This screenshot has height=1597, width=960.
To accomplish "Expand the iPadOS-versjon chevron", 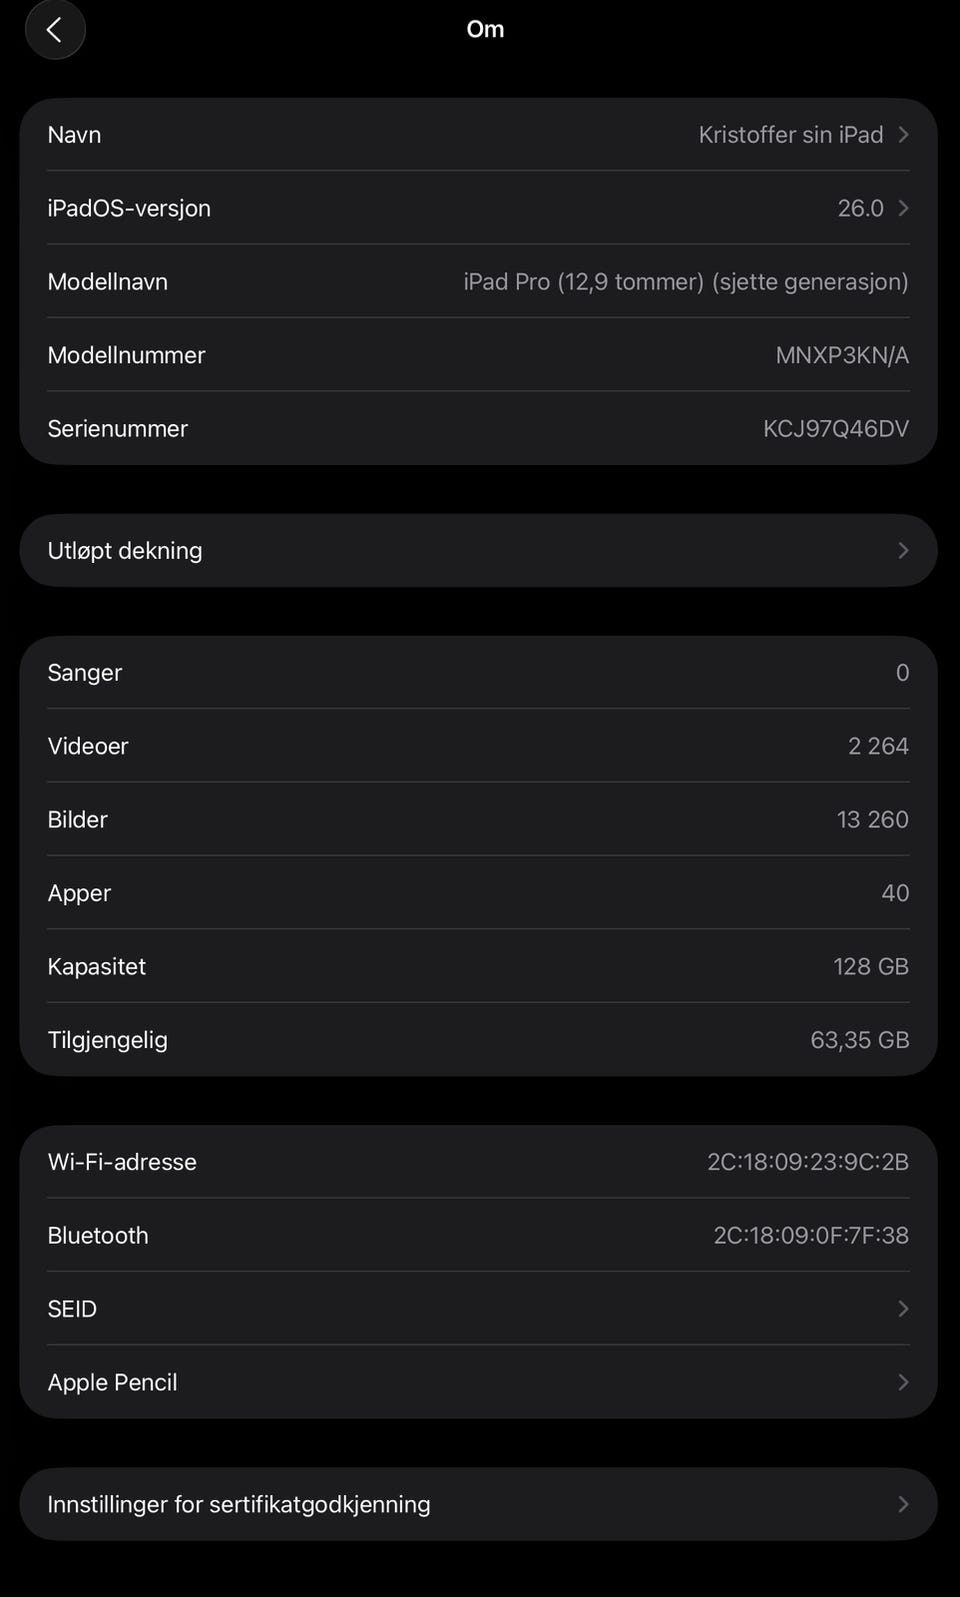I will click(x=903, y=208).
